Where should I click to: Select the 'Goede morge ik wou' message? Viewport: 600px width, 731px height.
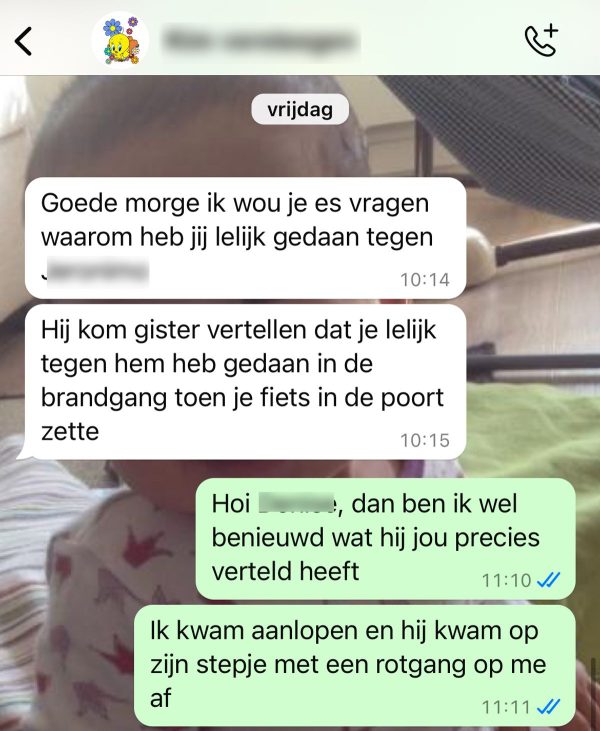point(245,238)
